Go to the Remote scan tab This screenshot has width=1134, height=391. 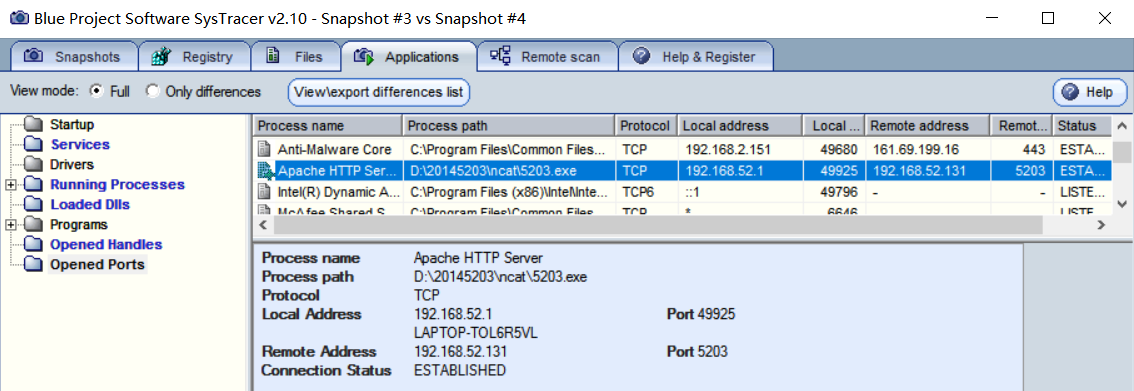point(547,56)
